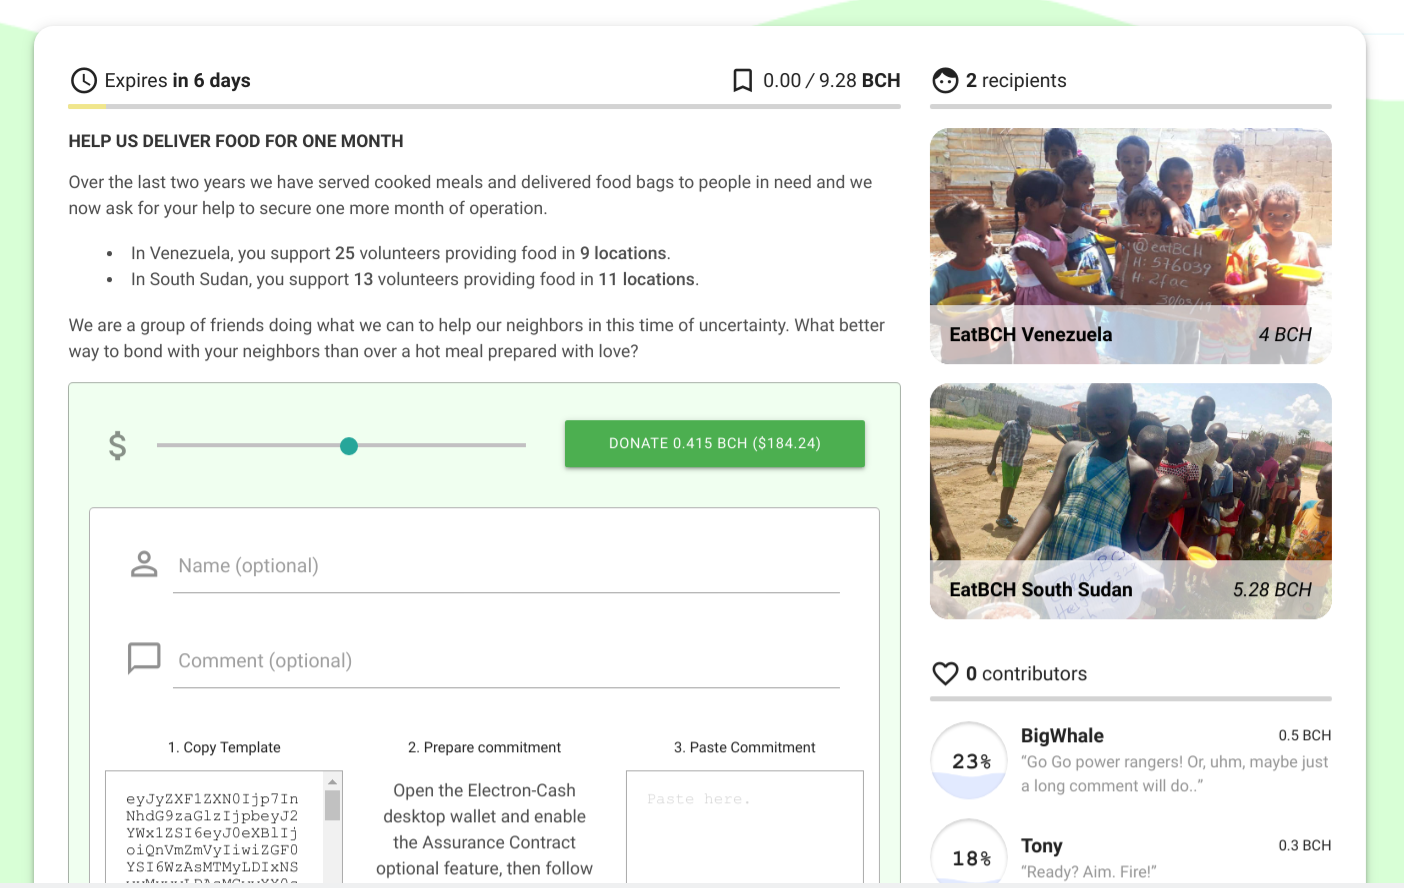Screen dimensions: 1404x888
Task: Click the clock icon beside Expires
Action: tap(84, 81)
